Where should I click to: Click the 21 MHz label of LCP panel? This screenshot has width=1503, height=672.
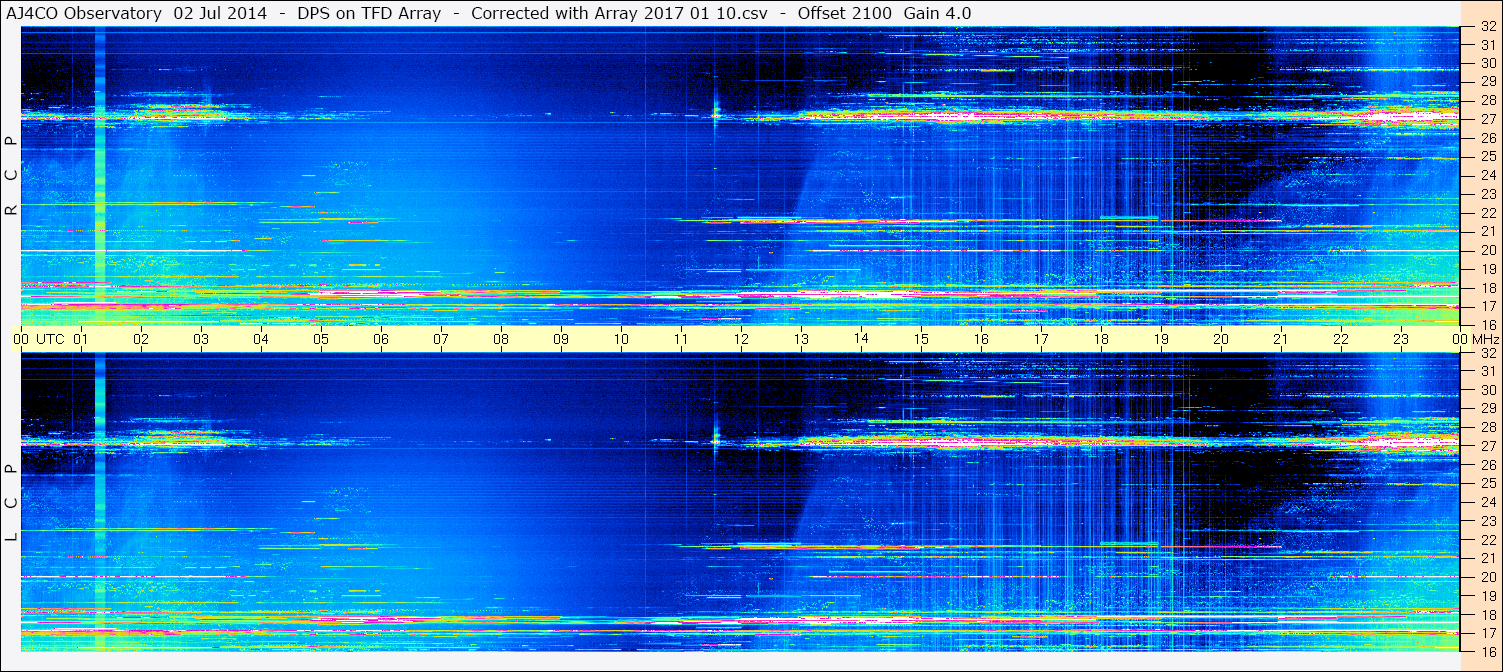[1488, 558]
